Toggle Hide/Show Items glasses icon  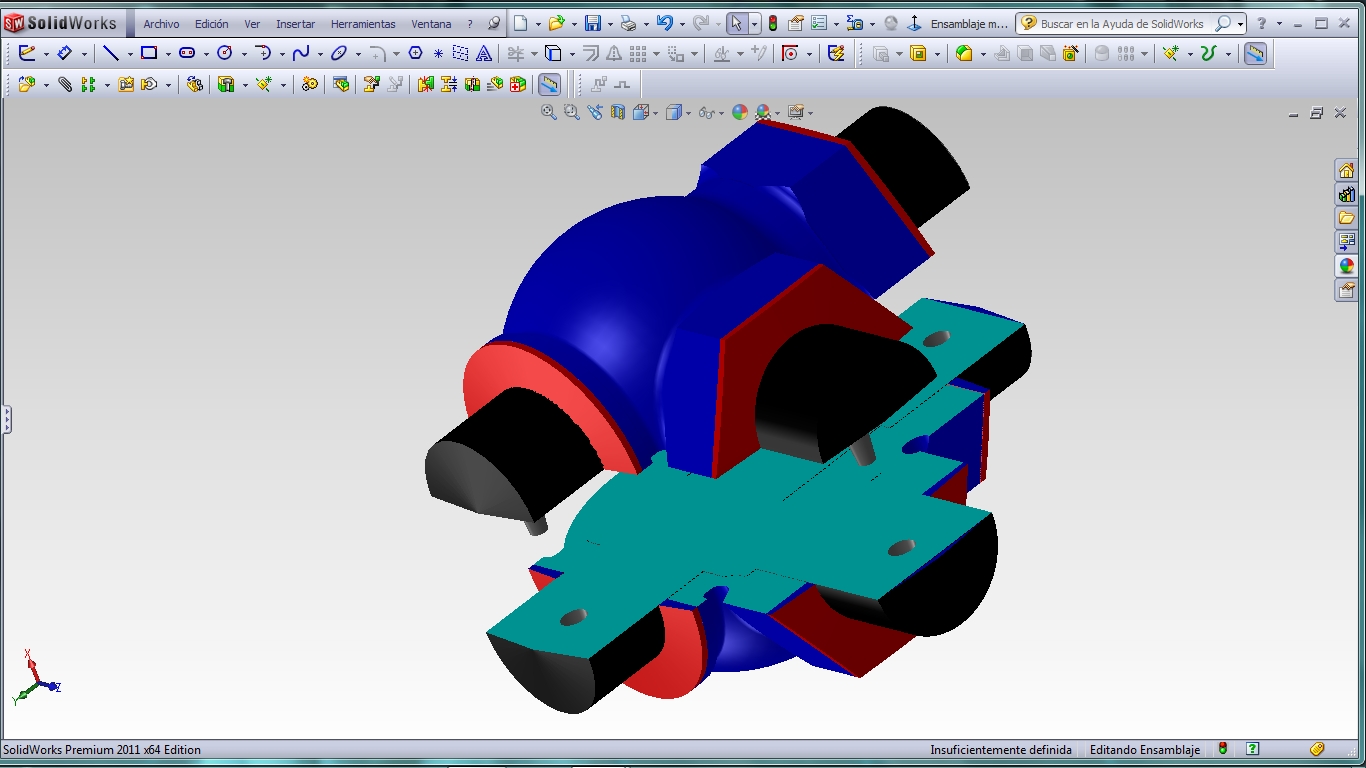click(706, 113)
